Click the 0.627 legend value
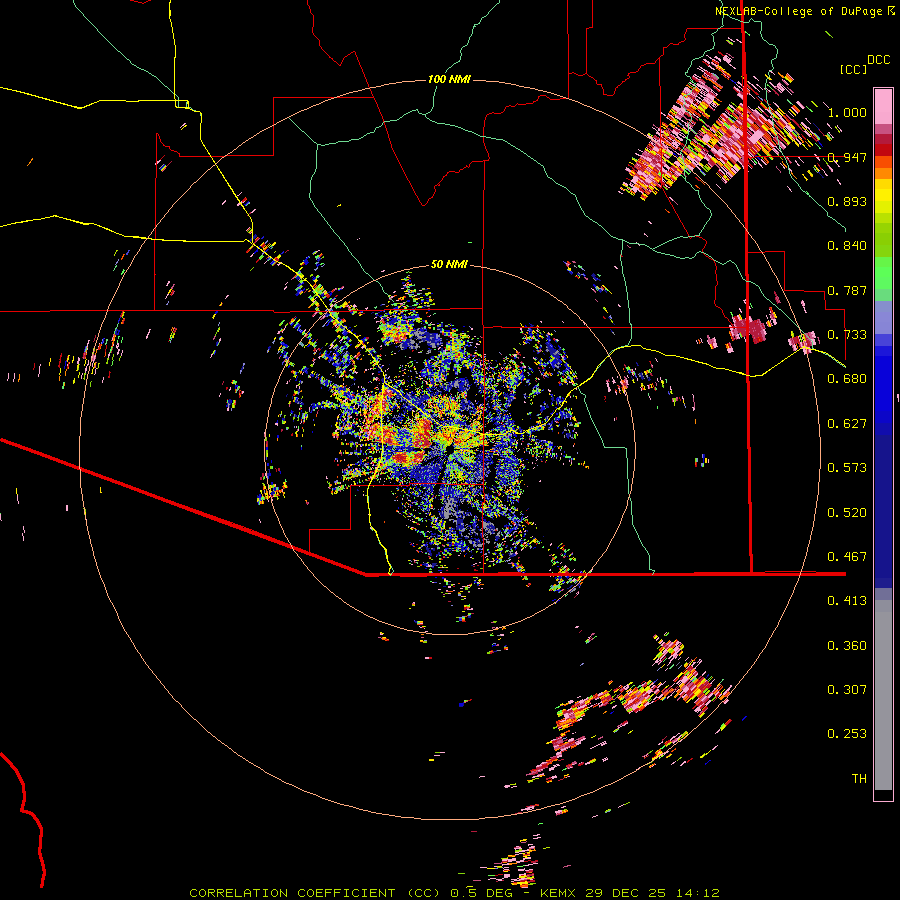 point(847,424)
